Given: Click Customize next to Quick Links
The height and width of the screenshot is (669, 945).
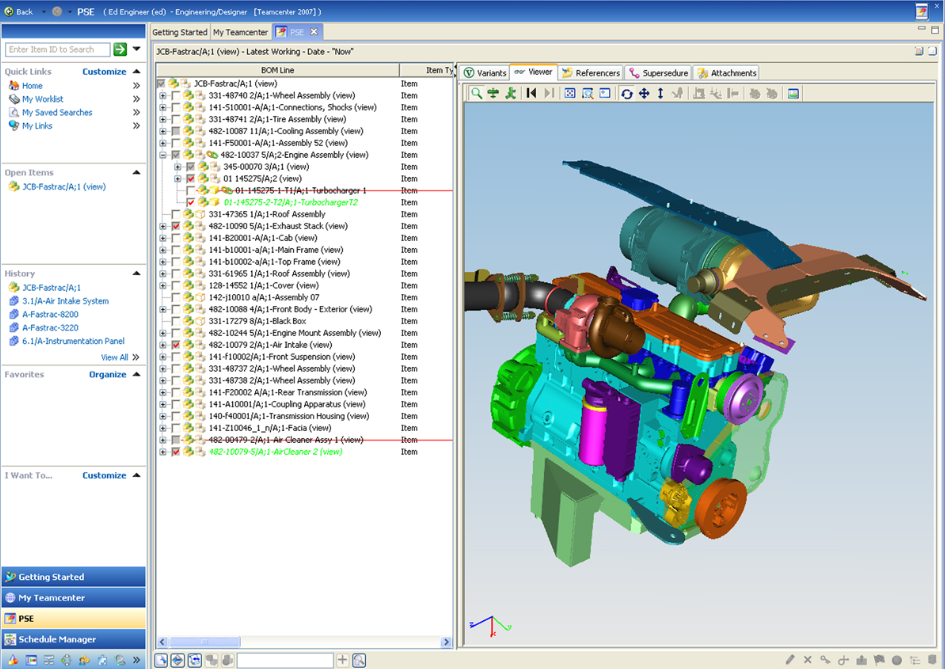Looking at the screenshot, I should 104,71.
